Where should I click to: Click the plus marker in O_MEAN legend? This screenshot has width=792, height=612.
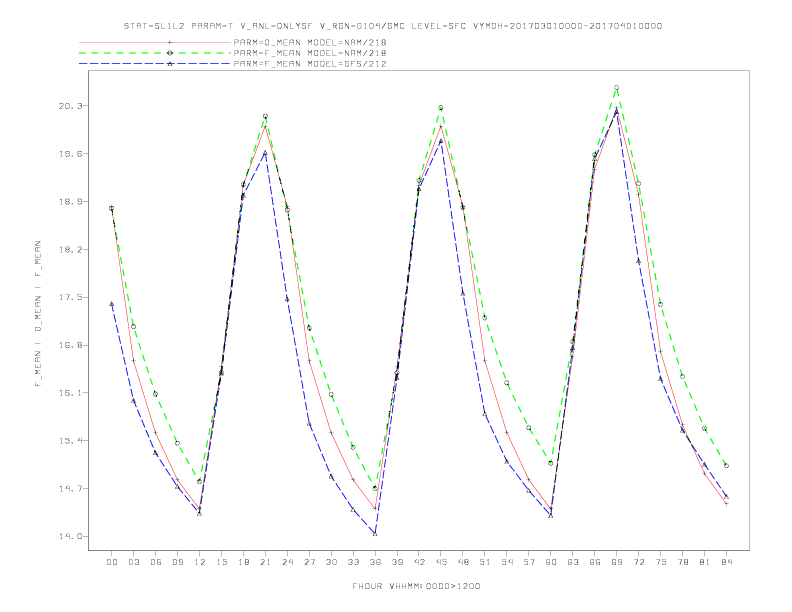170,42
